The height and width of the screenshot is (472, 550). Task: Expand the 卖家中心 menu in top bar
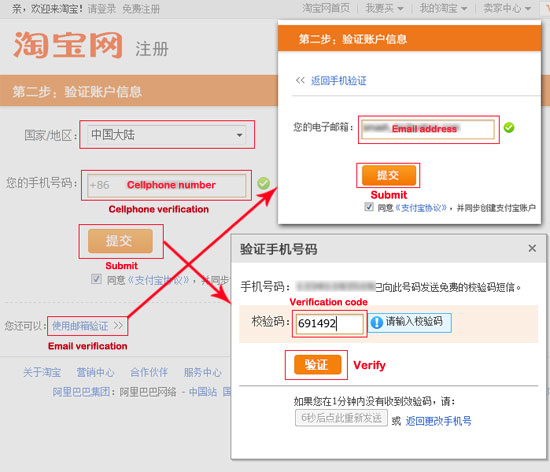point(507,8)
